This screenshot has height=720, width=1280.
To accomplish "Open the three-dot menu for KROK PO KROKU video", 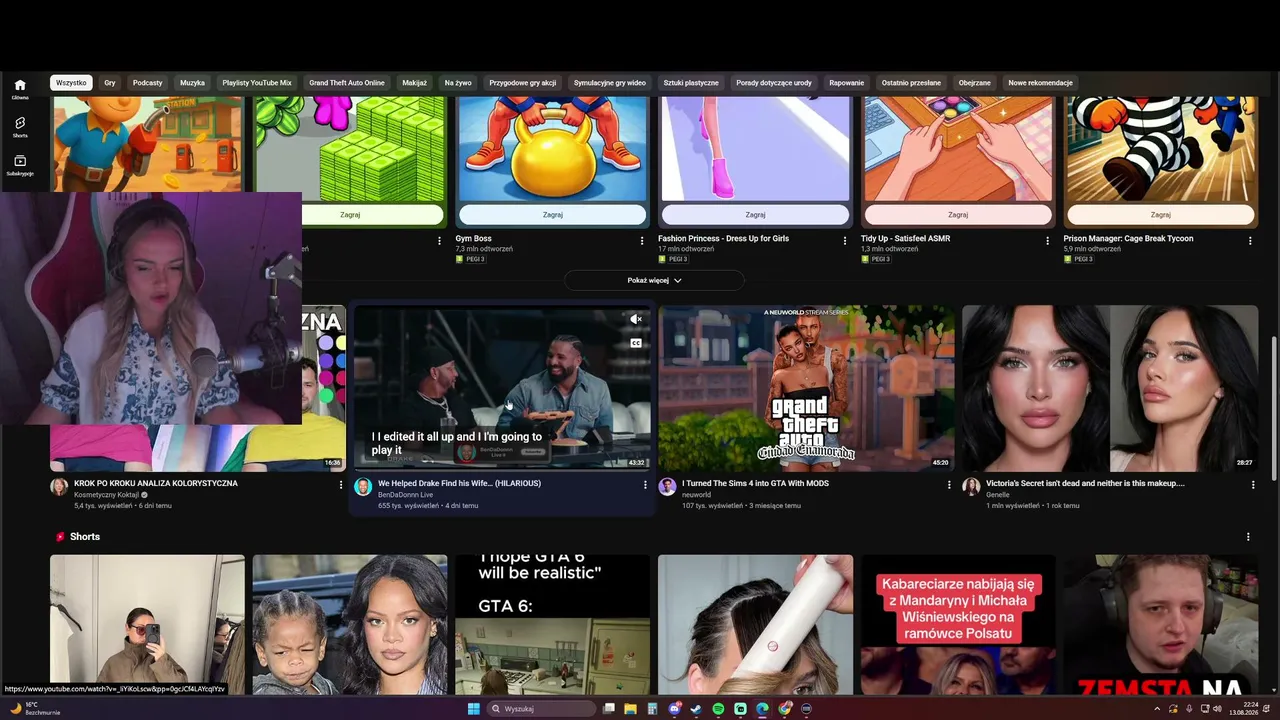I will point(341,485).
